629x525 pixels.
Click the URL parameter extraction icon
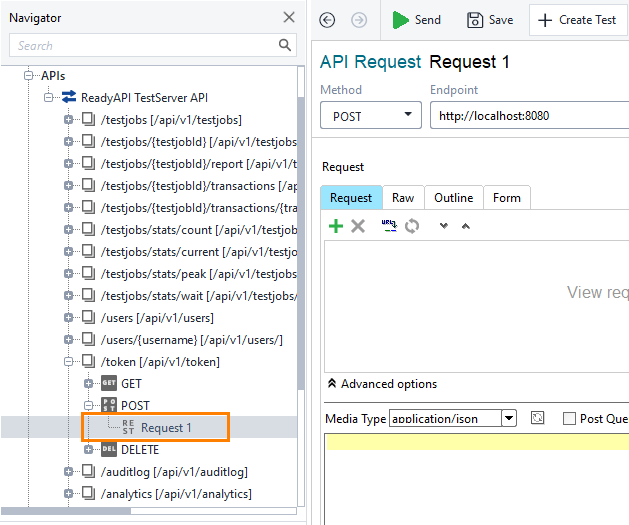[389, 226]
